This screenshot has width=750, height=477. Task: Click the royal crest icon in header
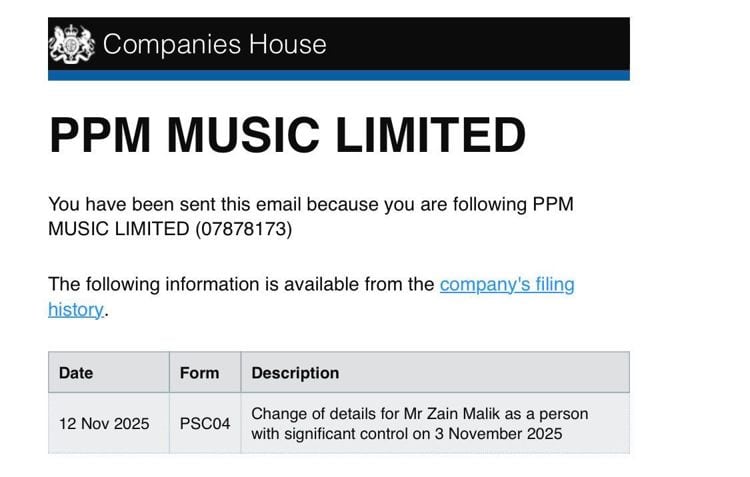(71, 44)
